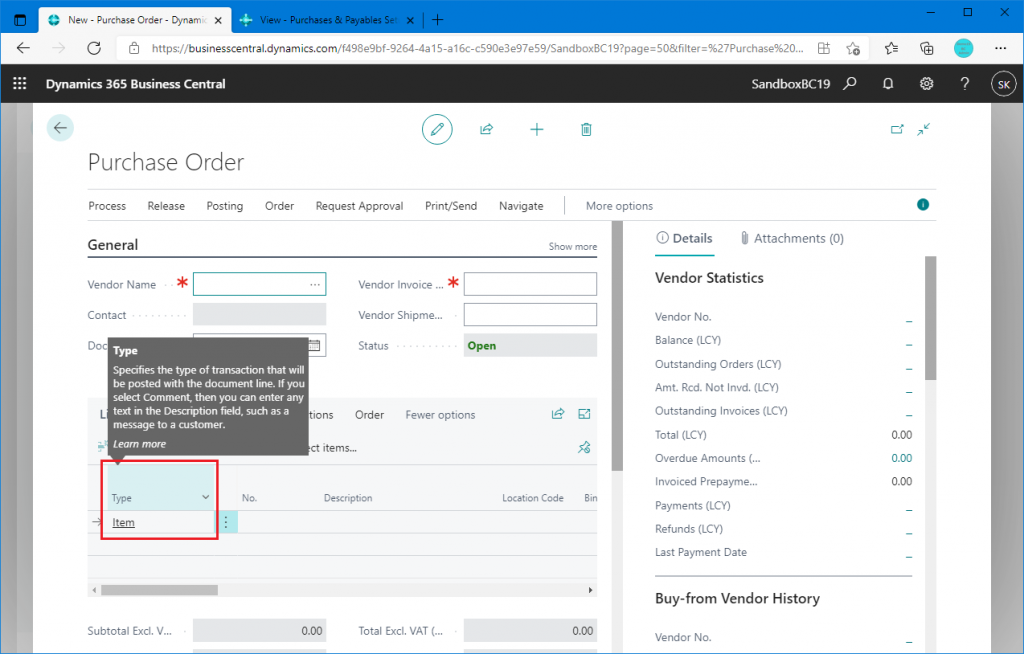1024x654 pixels.
Task: Click the help question mark icon
Action: coord(964,84)
